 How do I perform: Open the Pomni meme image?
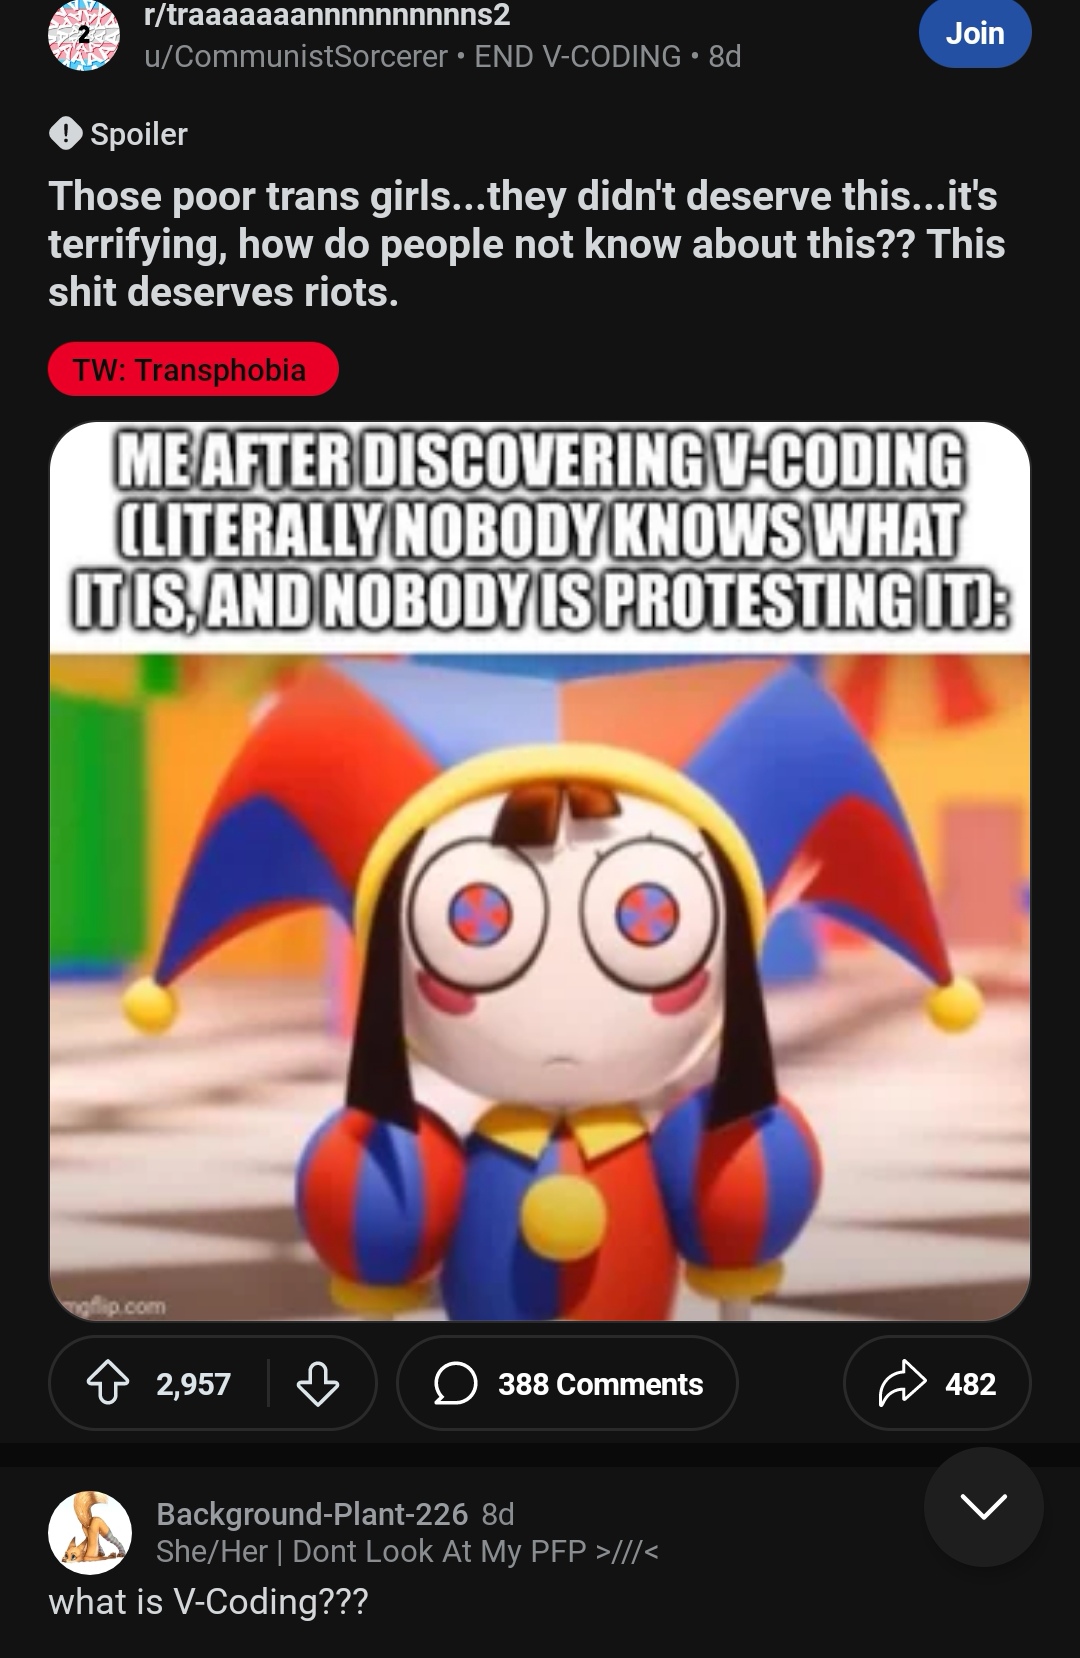540,871
